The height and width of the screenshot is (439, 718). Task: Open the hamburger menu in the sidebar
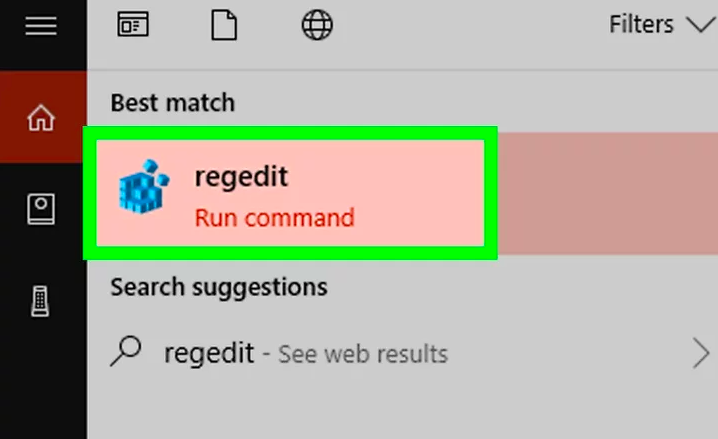coord(41,26)
